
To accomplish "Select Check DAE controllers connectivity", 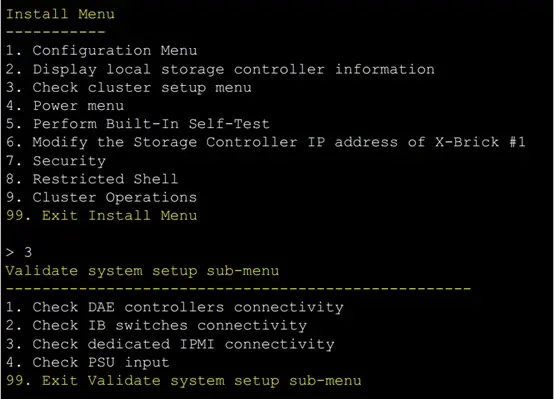I will (175, 307).
